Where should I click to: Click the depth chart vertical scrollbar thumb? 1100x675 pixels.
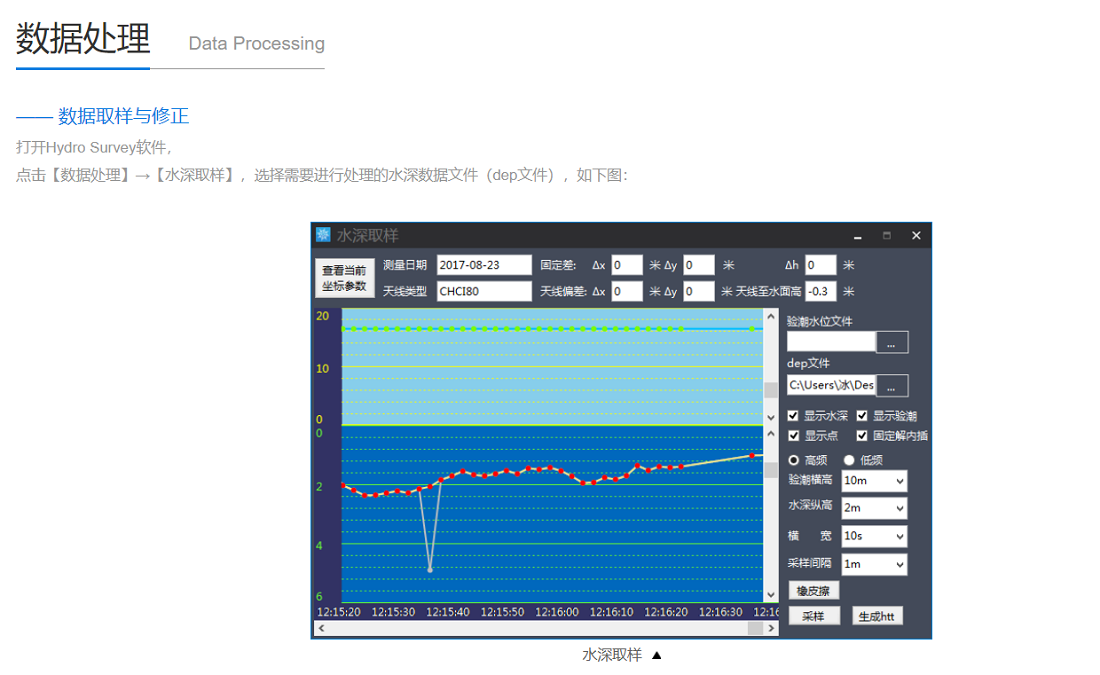(x=770, y=468)
